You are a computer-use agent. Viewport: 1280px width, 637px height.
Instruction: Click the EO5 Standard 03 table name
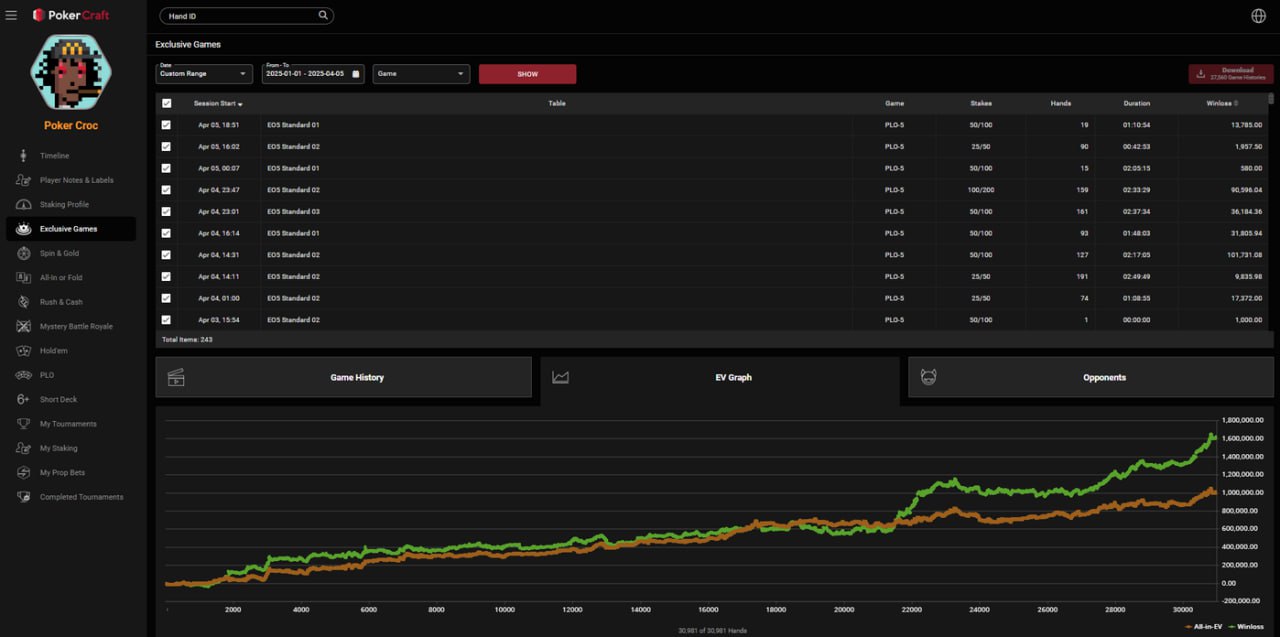[x=293, y=212]
